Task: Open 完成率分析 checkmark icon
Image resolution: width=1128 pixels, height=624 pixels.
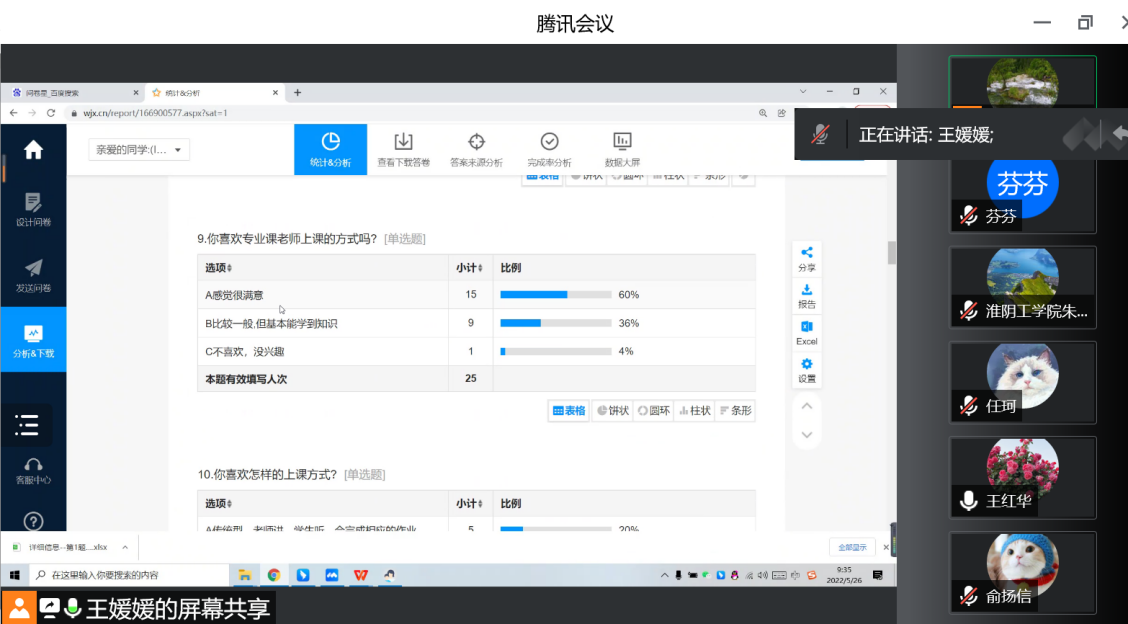Action: 549,142
